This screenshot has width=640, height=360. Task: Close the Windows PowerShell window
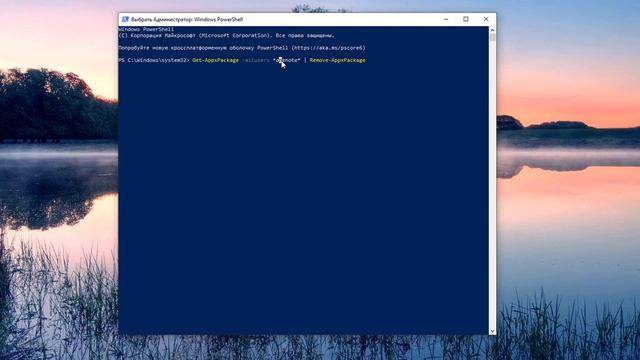(x=486, y=19)
